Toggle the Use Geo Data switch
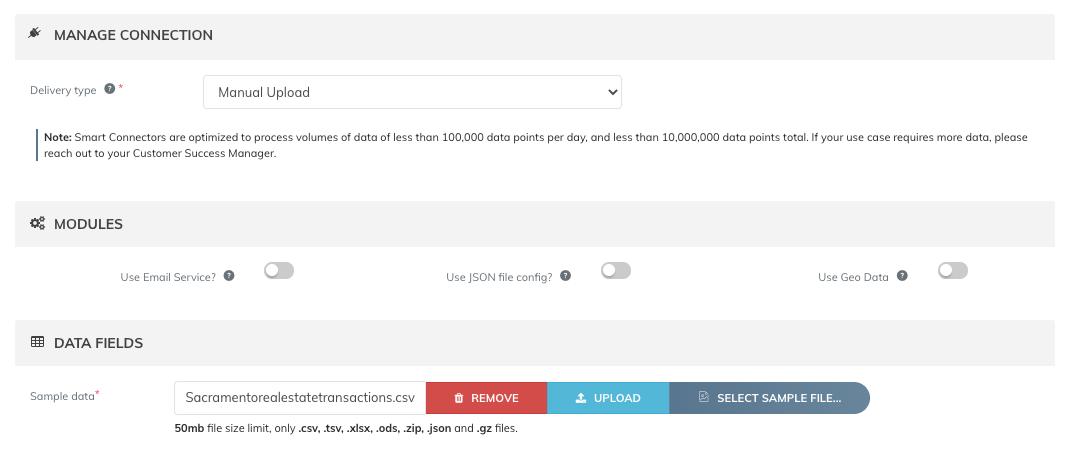 953,271
